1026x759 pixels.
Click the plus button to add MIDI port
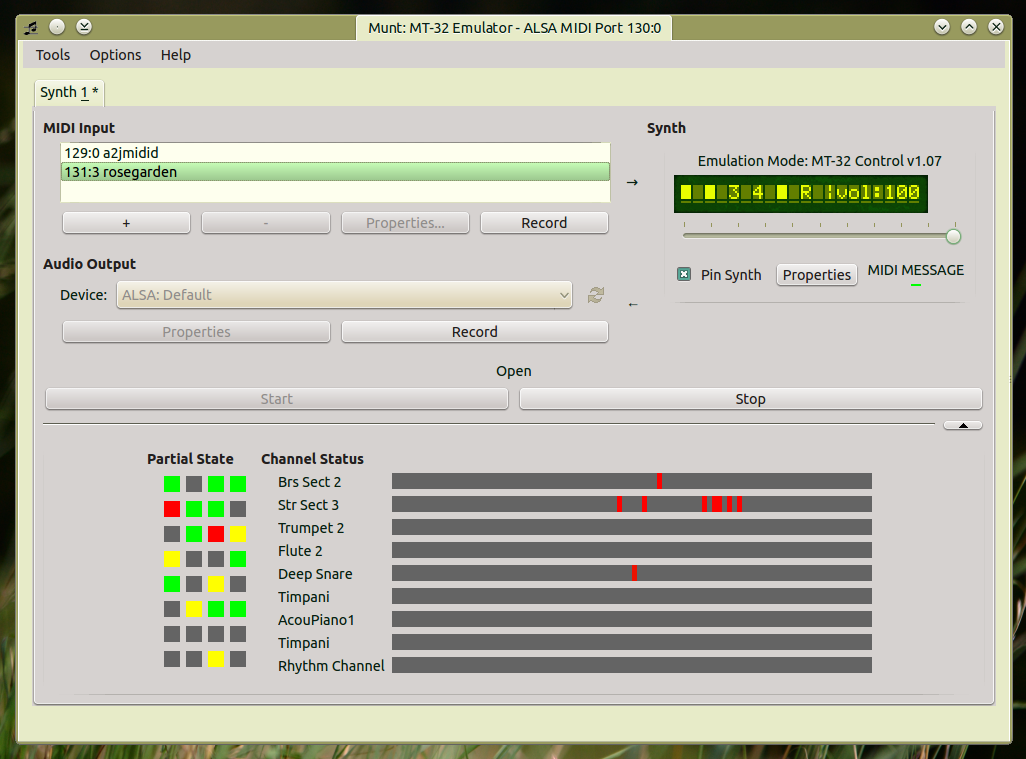pos(126,223)
